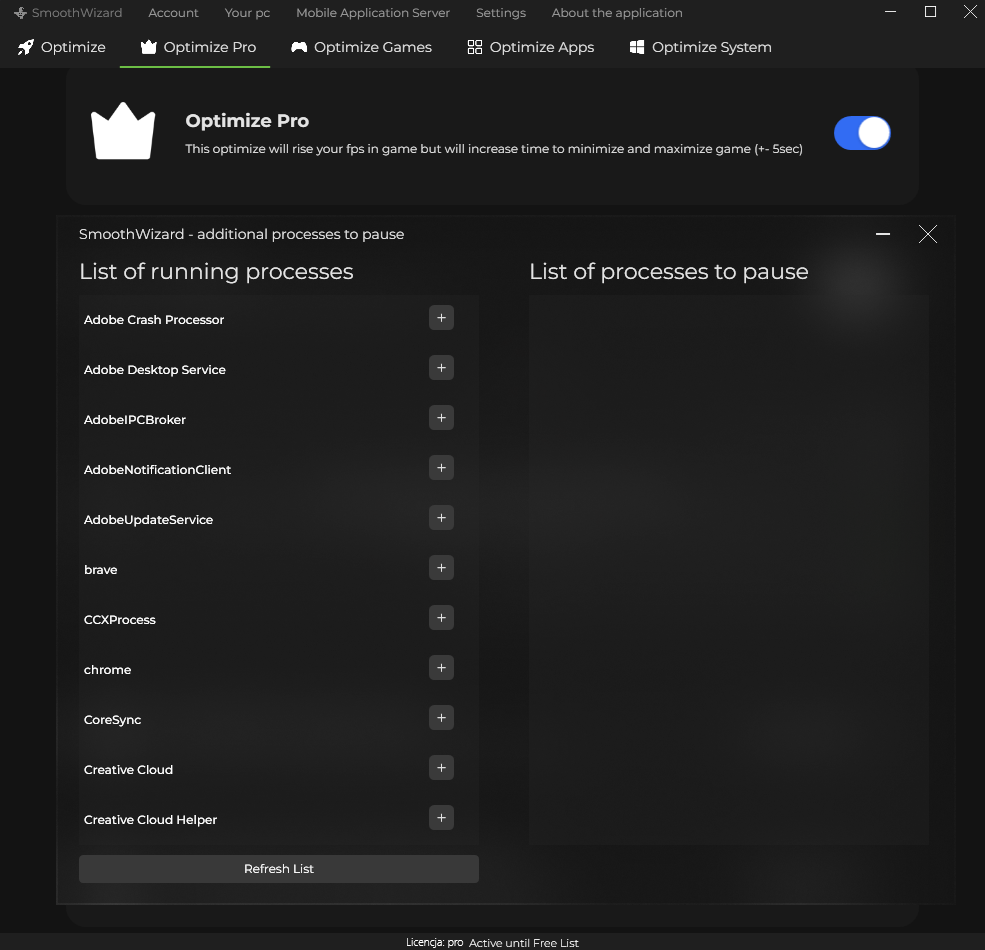The image size is (985, 950).
Task: Click the plus icon beside CoreSync
Action: click(x=441, y=718)
